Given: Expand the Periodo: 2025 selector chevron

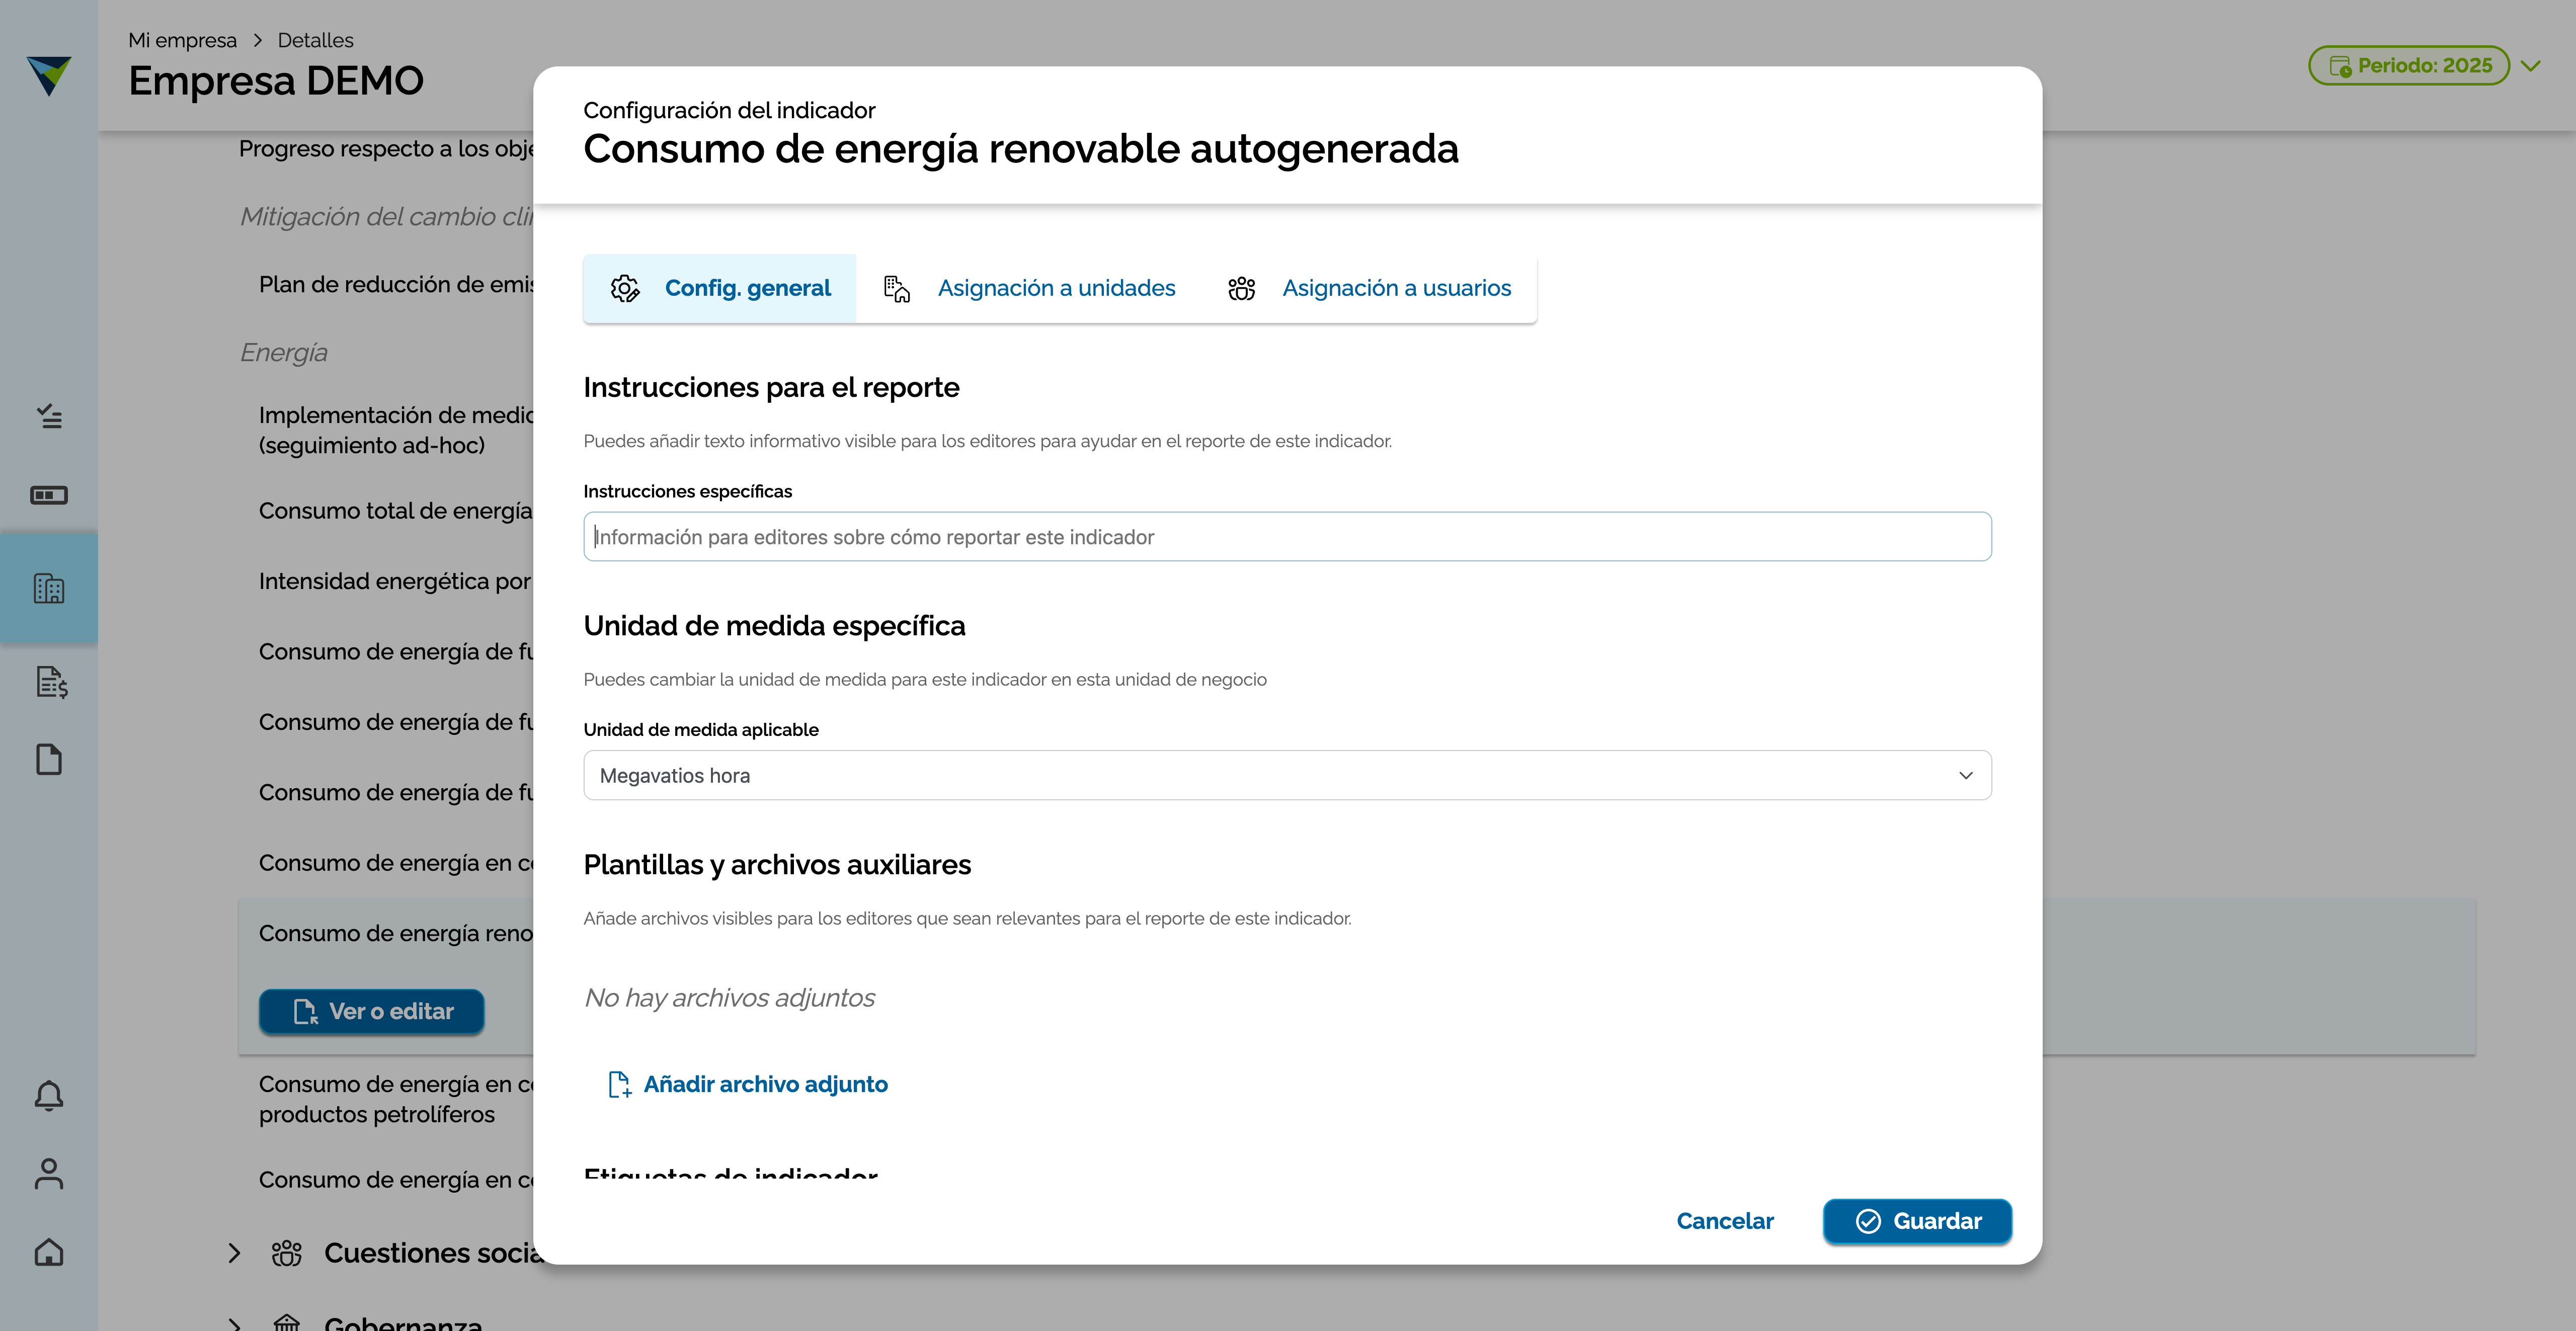Looking at the screenshot, I should (x=2531, y=66).
